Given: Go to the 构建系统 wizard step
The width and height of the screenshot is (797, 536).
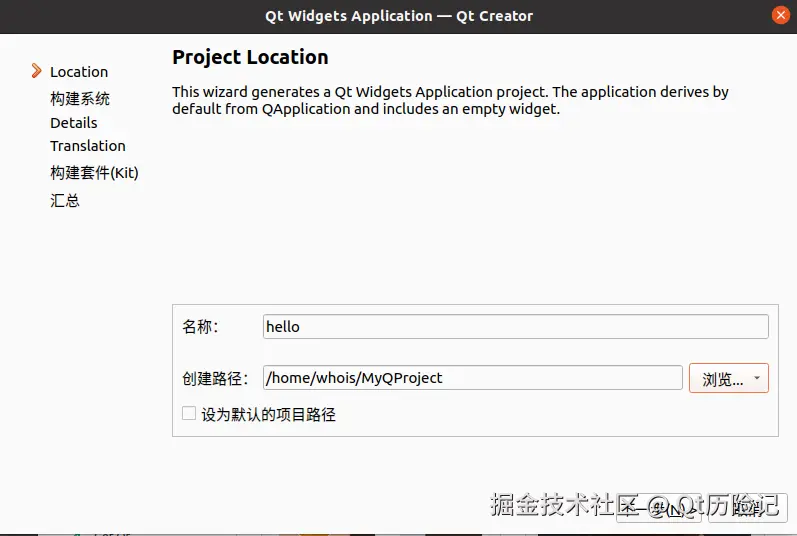Looking at the screenshot, I should [80, 99].
